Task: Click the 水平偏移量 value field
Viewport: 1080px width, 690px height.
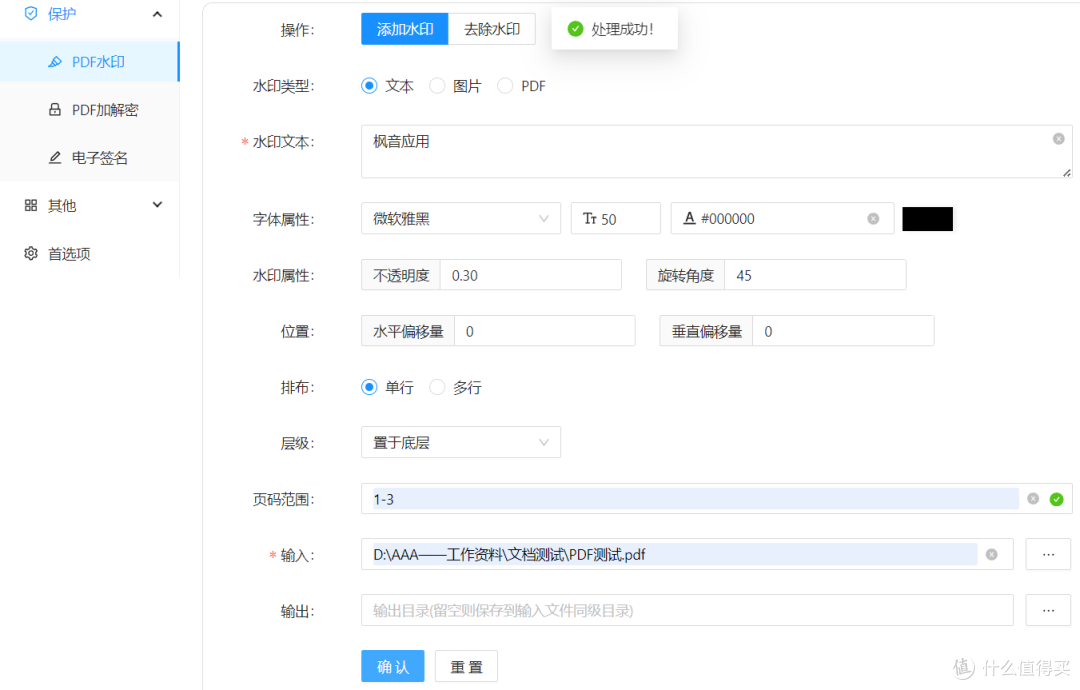Action: coord(545,331)
